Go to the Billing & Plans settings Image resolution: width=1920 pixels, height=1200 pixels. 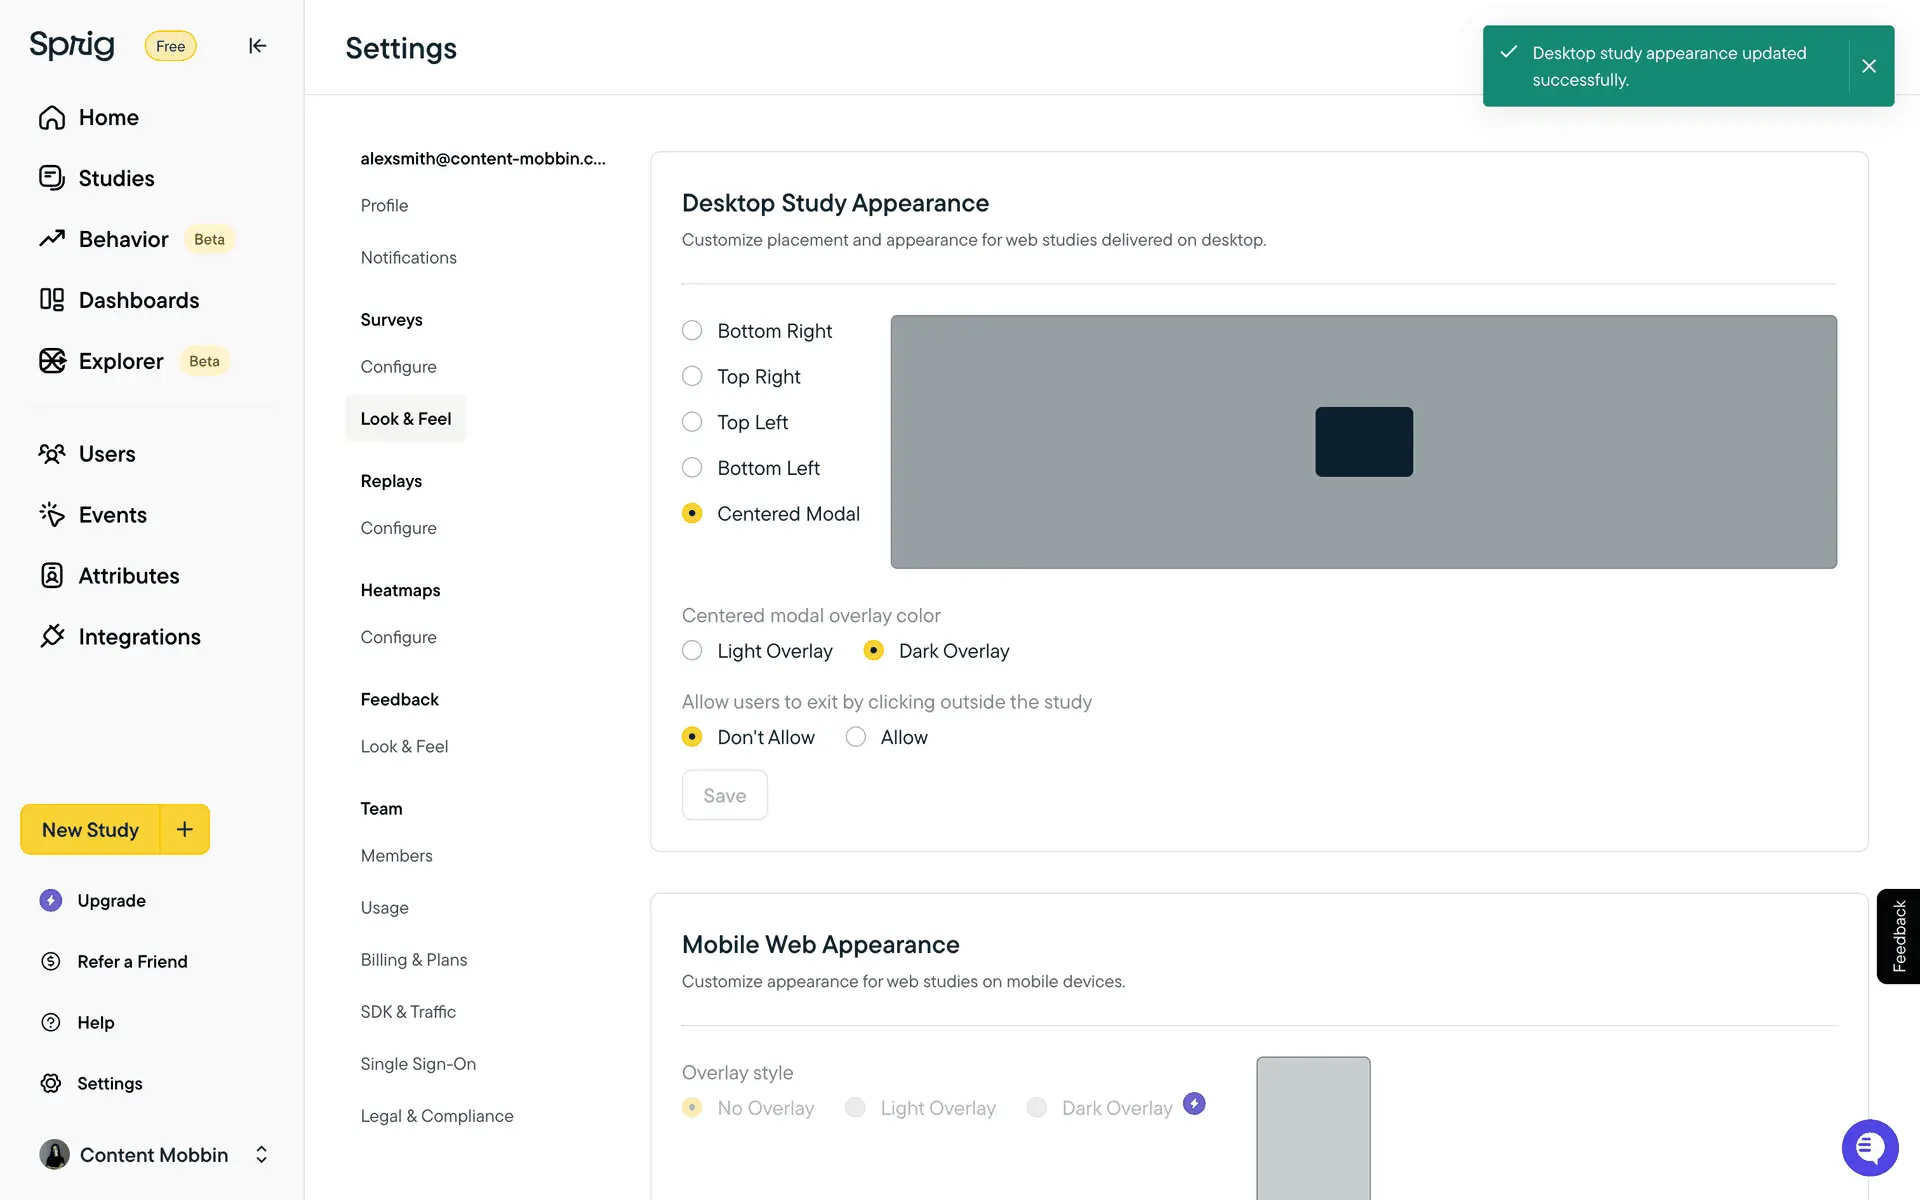click(x=413, y=959)
